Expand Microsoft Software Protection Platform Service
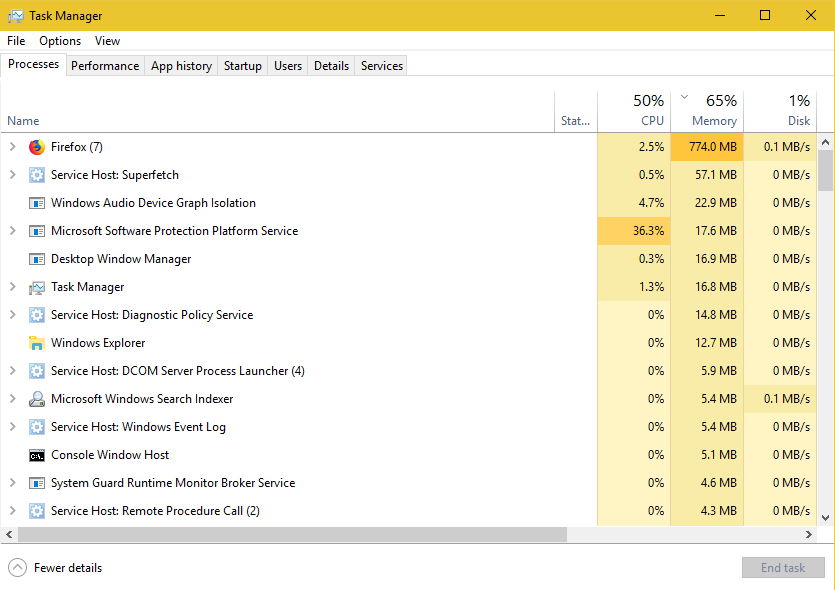The image size is (835, 590). 13,231
